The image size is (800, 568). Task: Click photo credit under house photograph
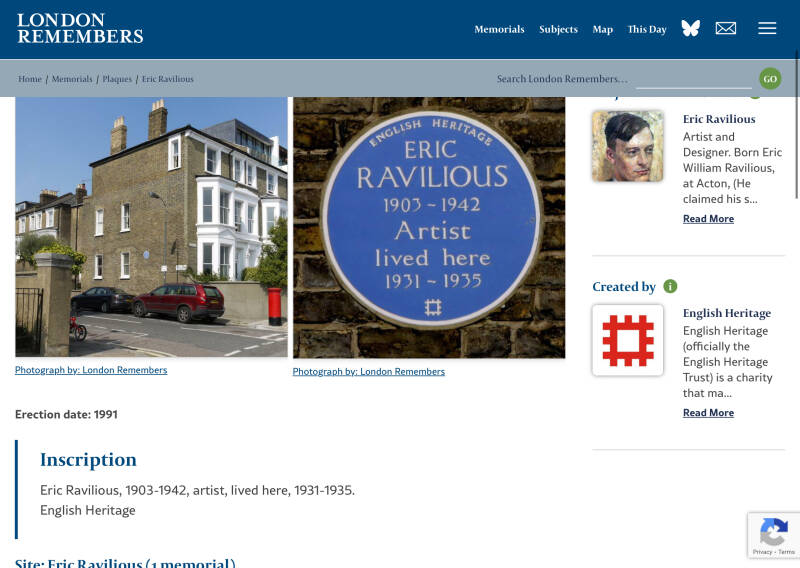click(91, 370)
